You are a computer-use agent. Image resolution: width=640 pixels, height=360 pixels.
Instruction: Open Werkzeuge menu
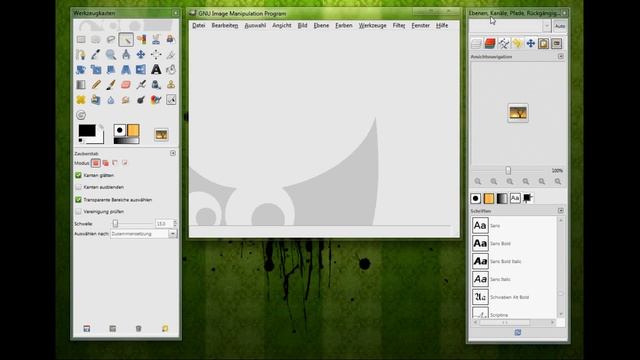[373, 25]
